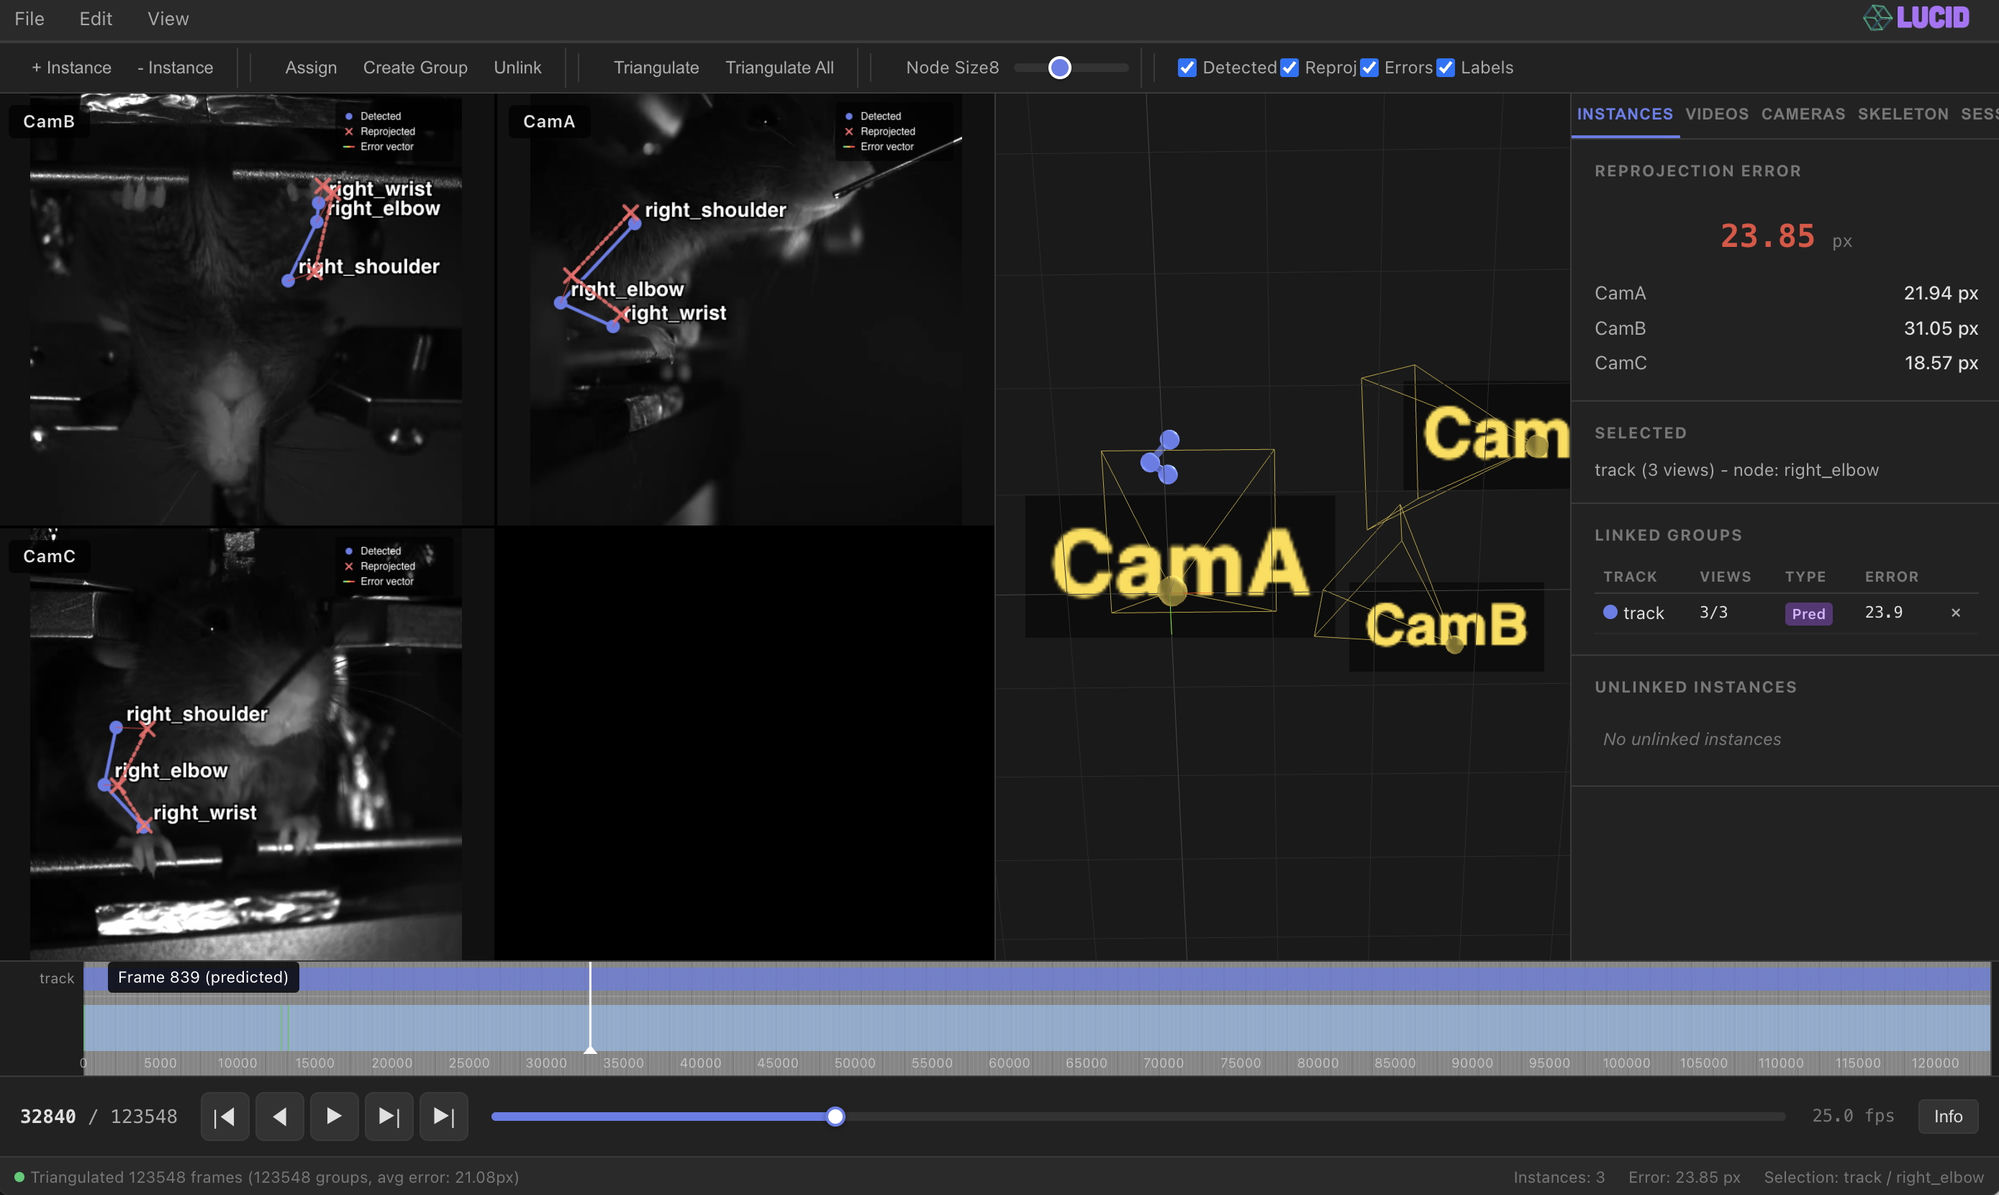1999x1195 pixels.
Task: Advance one frame forward
Action: click(x=389, y=1116)
